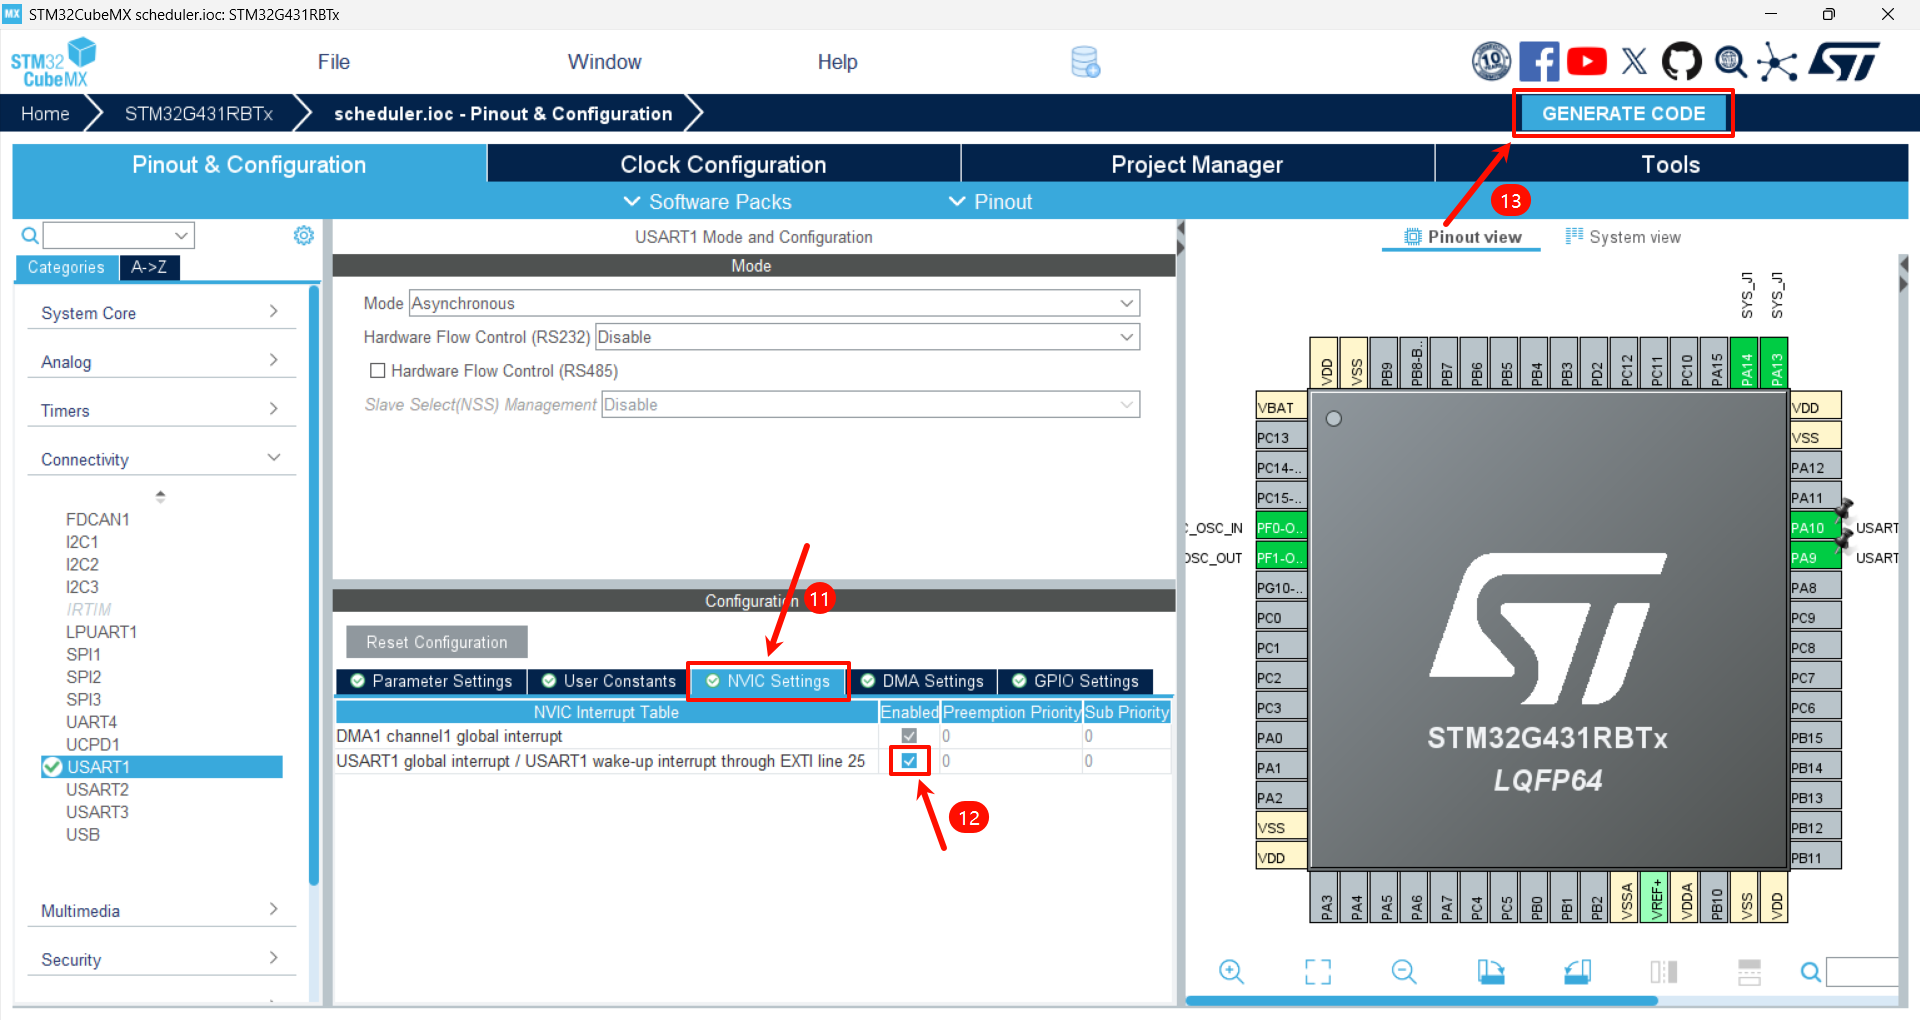Click the GENERATE CODE button
This screenshot has width=1920, height=1020.
tap(1623, 114)
